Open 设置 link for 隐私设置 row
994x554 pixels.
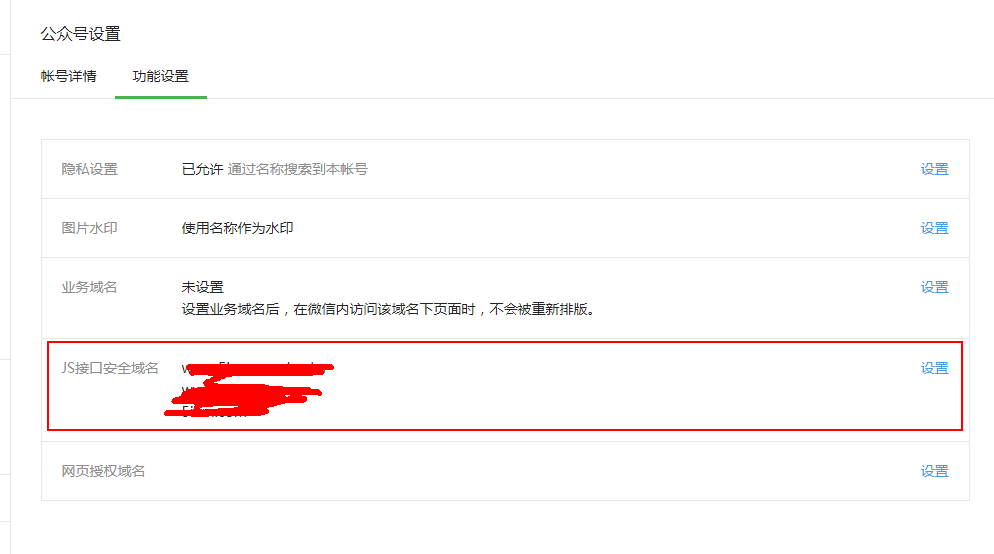934,169
